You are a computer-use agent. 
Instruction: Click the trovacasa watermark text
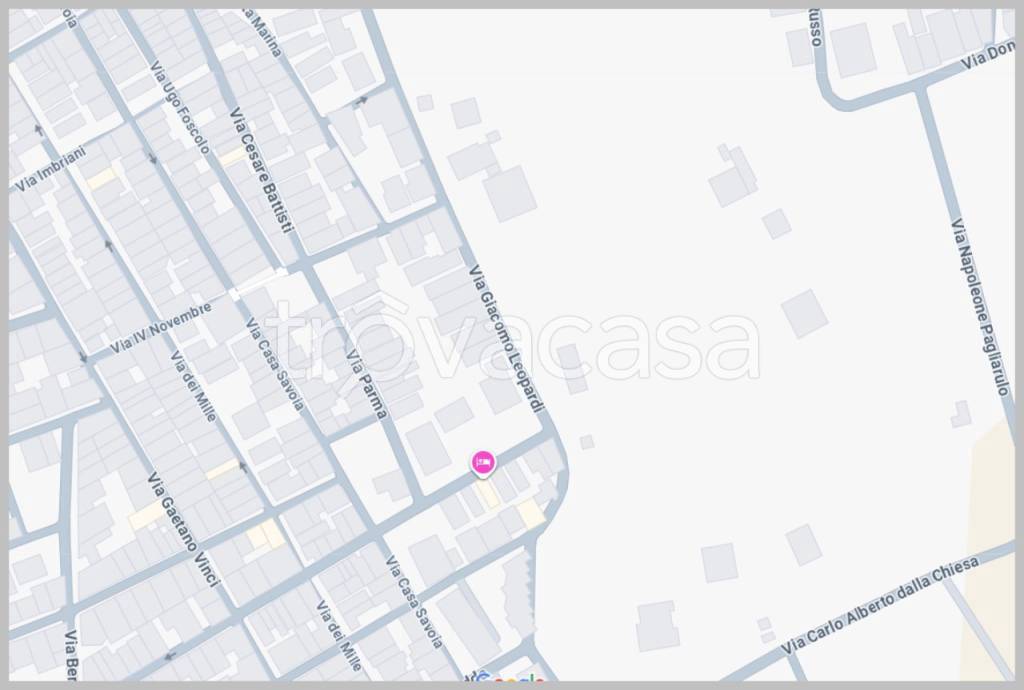click(512, 341)
